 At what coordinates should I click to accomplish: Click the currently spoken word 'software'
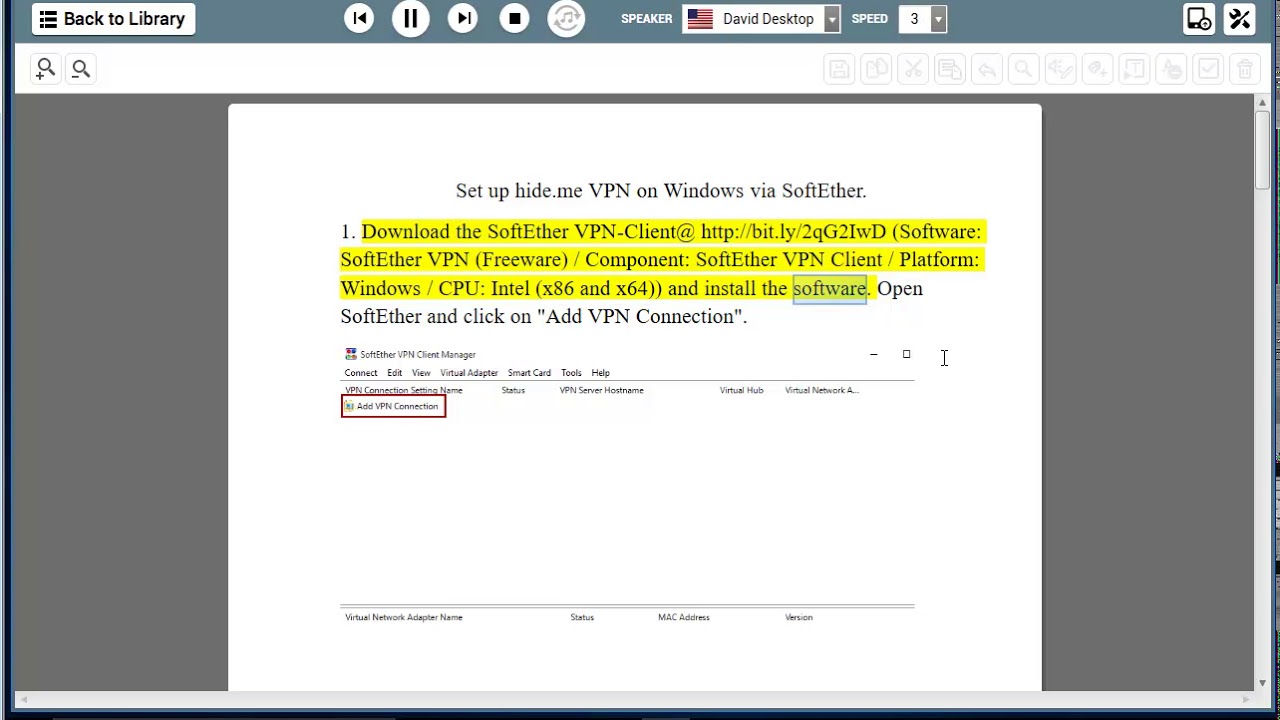[x=829, y=288]
